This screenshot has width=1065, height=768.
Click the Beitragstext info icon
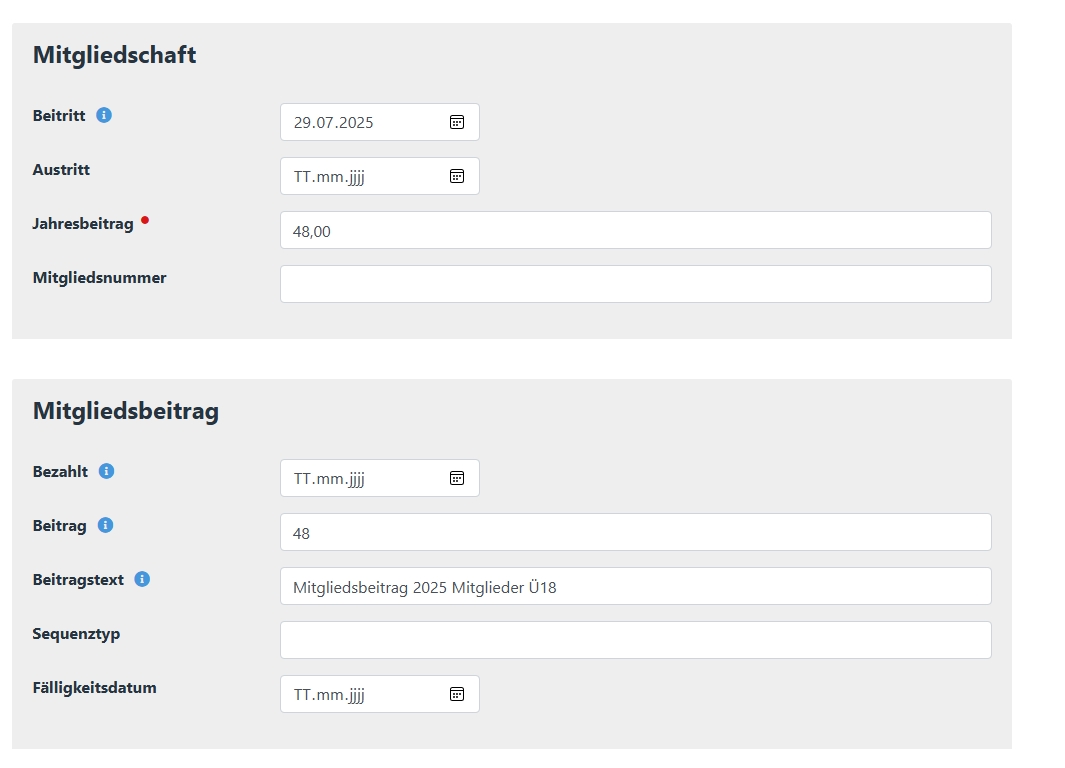[x=142, y=579]
